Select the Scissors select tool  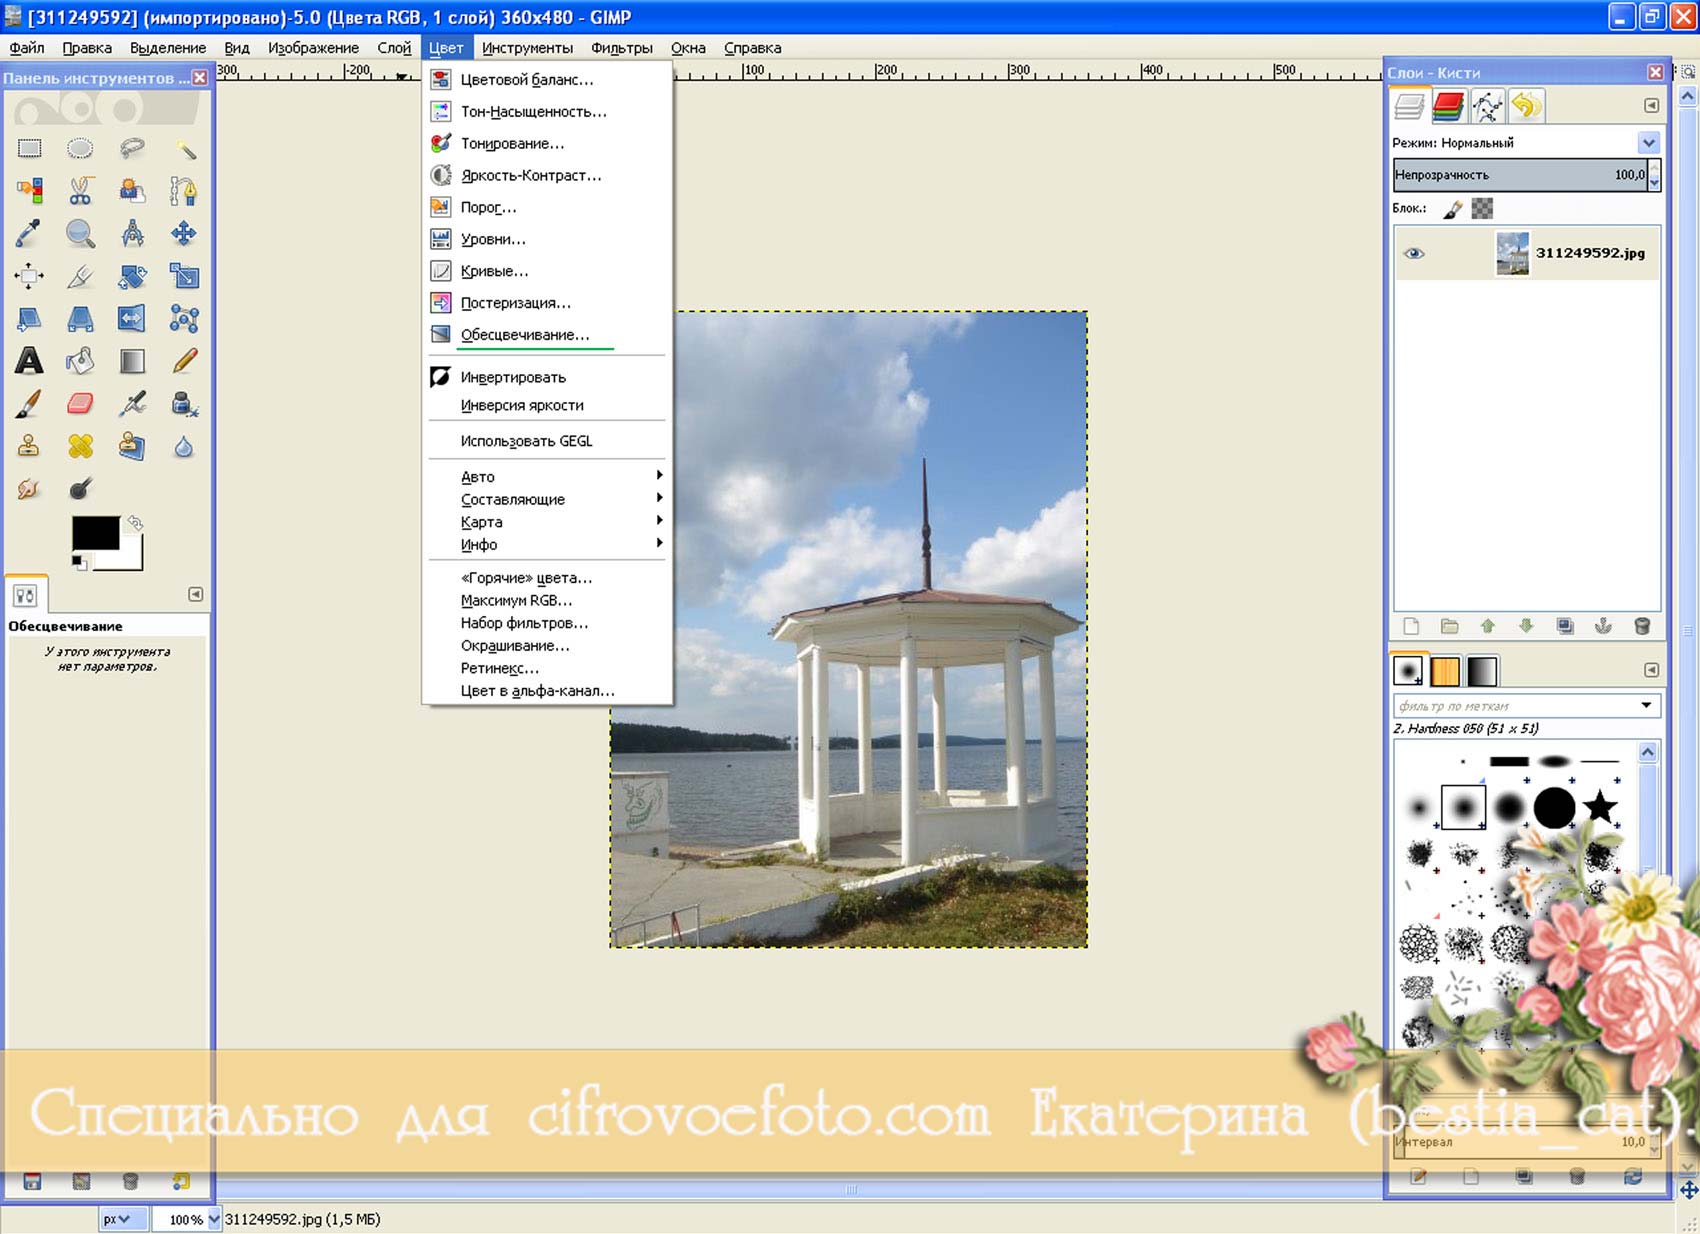80,190
